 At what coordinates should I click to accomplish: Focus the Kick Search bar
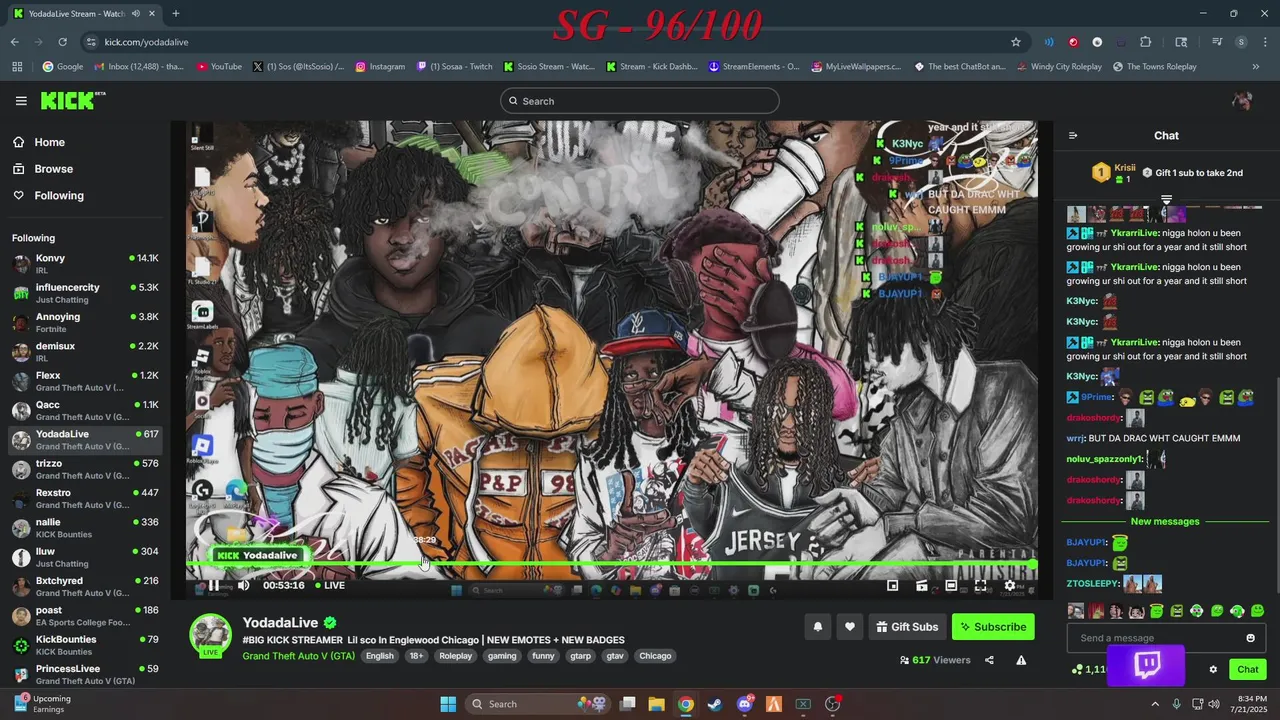[x=640, y=101]
